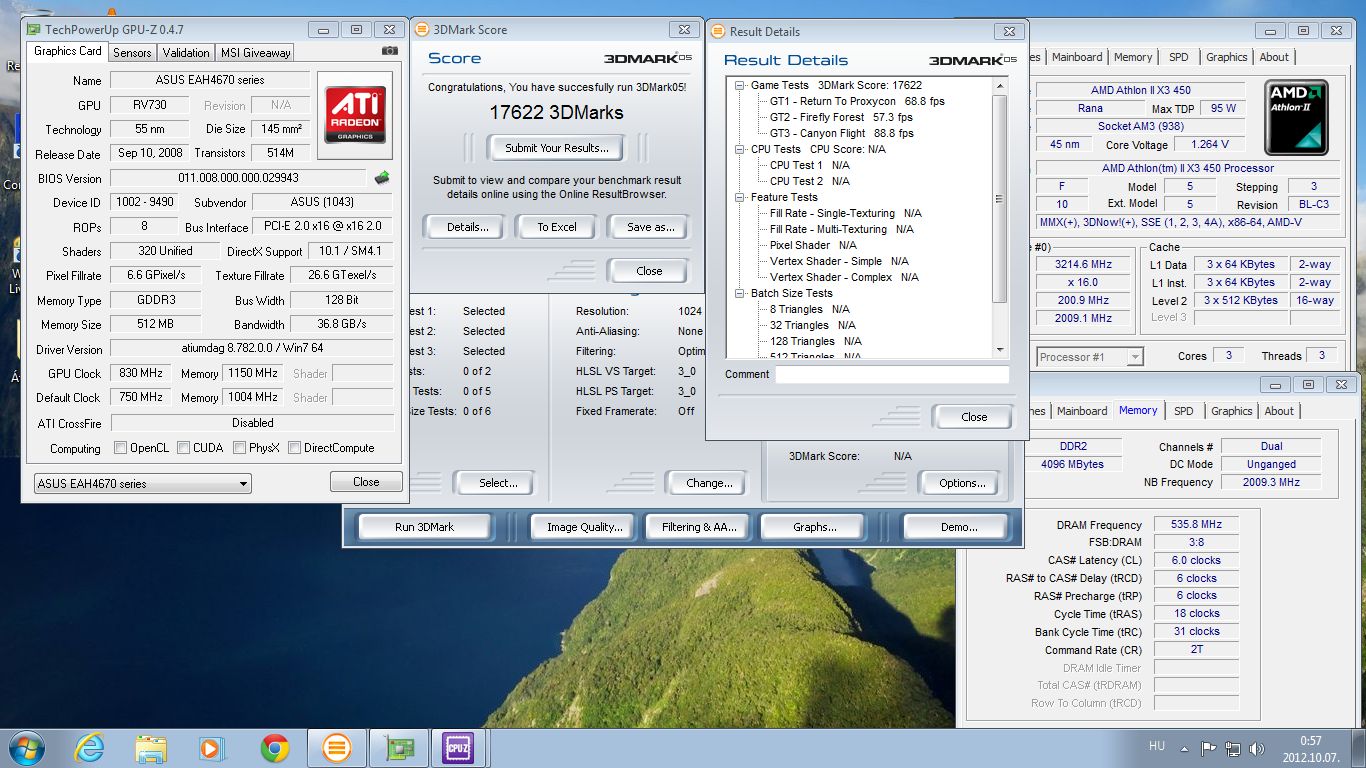Launch the Demo... button
This screenshot has width=1366, height=768.
(958, 527)
